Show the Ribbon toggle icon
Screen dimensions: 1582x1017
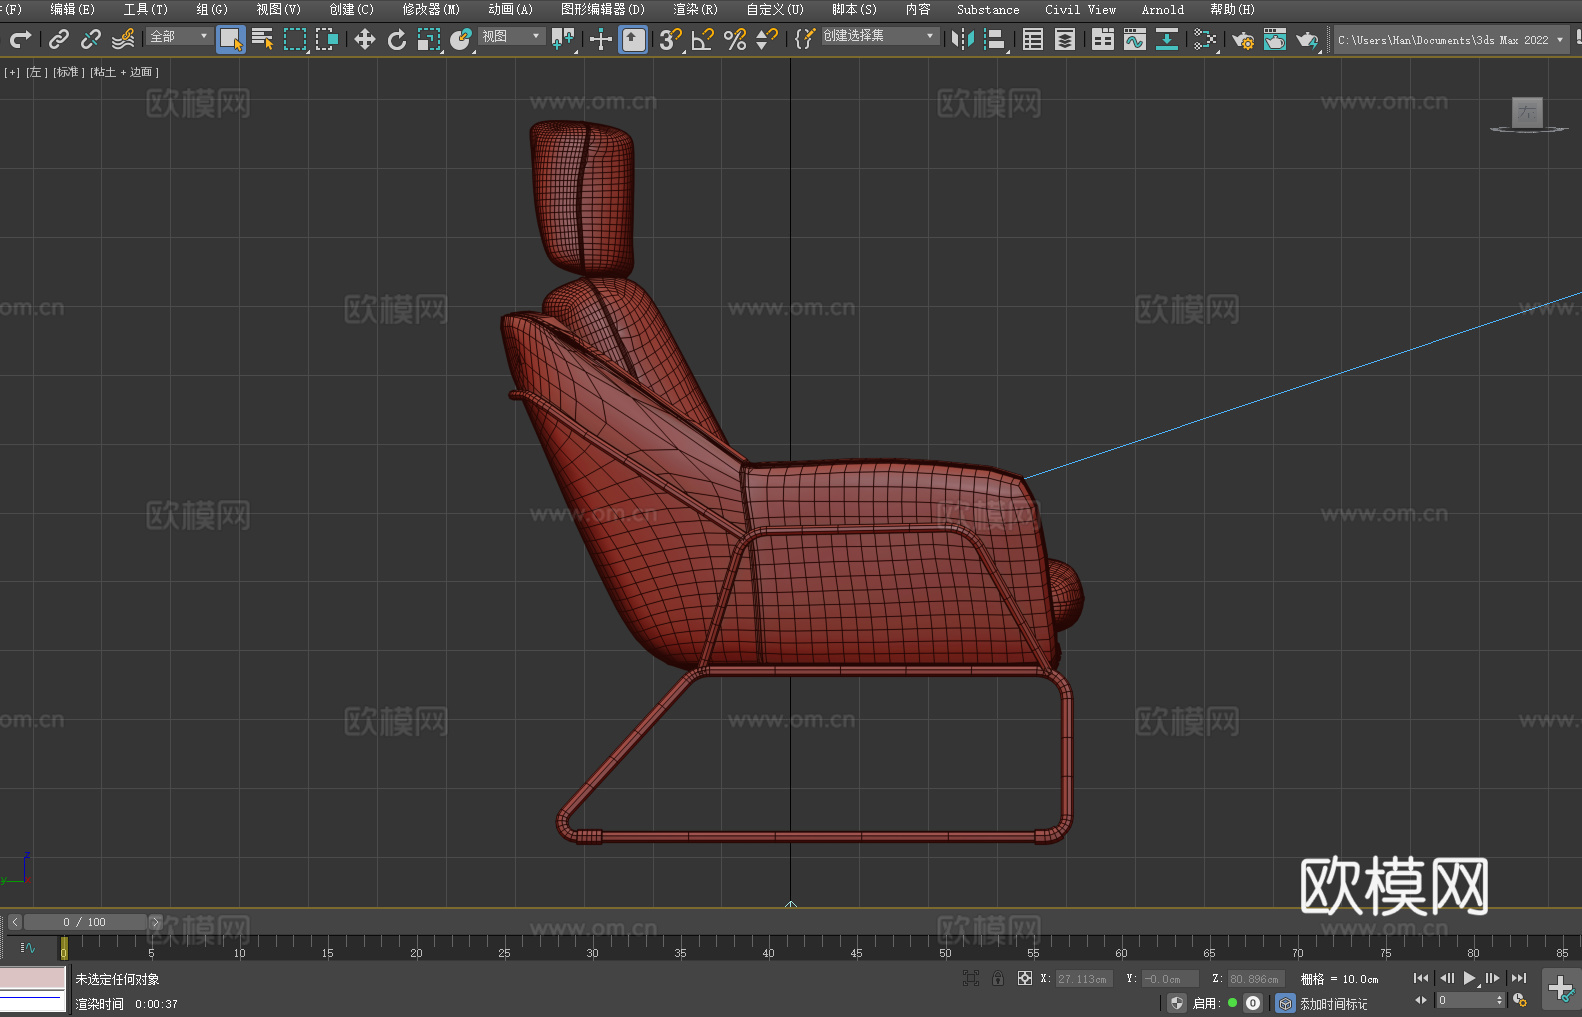pos(1103,39)
